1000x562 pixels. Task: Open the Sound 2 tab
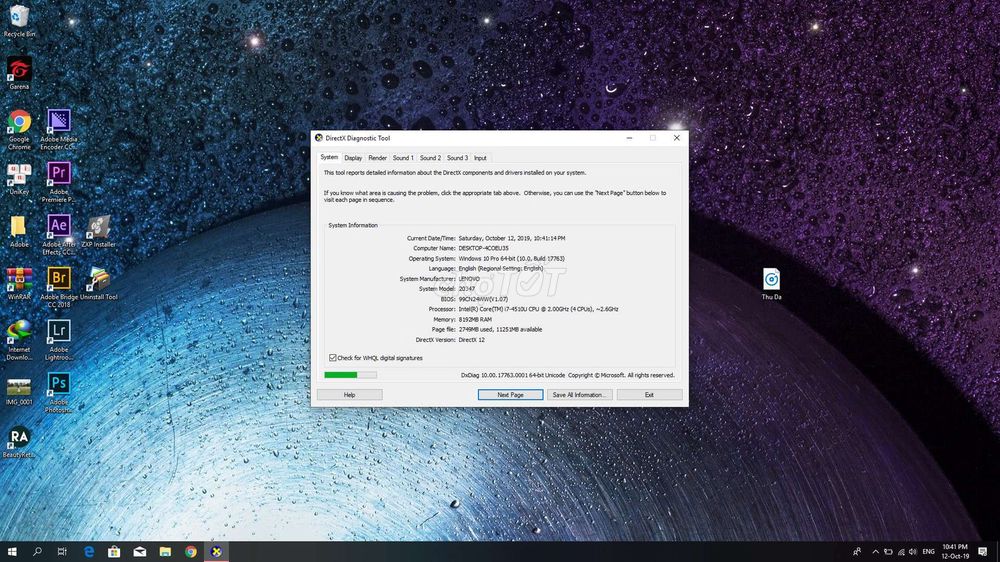pos(430,158)
